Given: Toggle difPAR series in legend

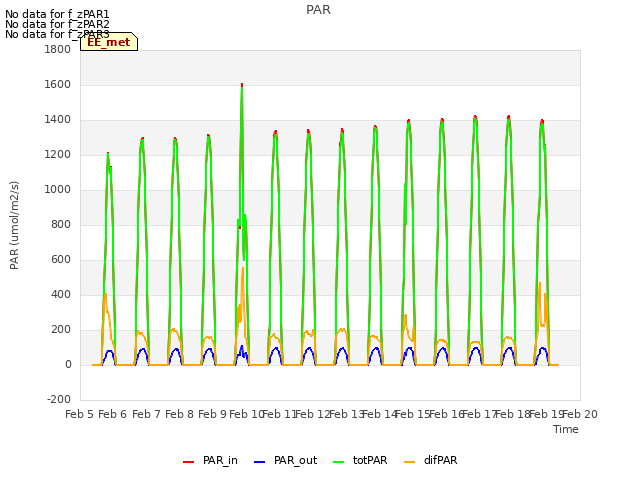Looking at the screenshot, I should [x=431, y=460].
